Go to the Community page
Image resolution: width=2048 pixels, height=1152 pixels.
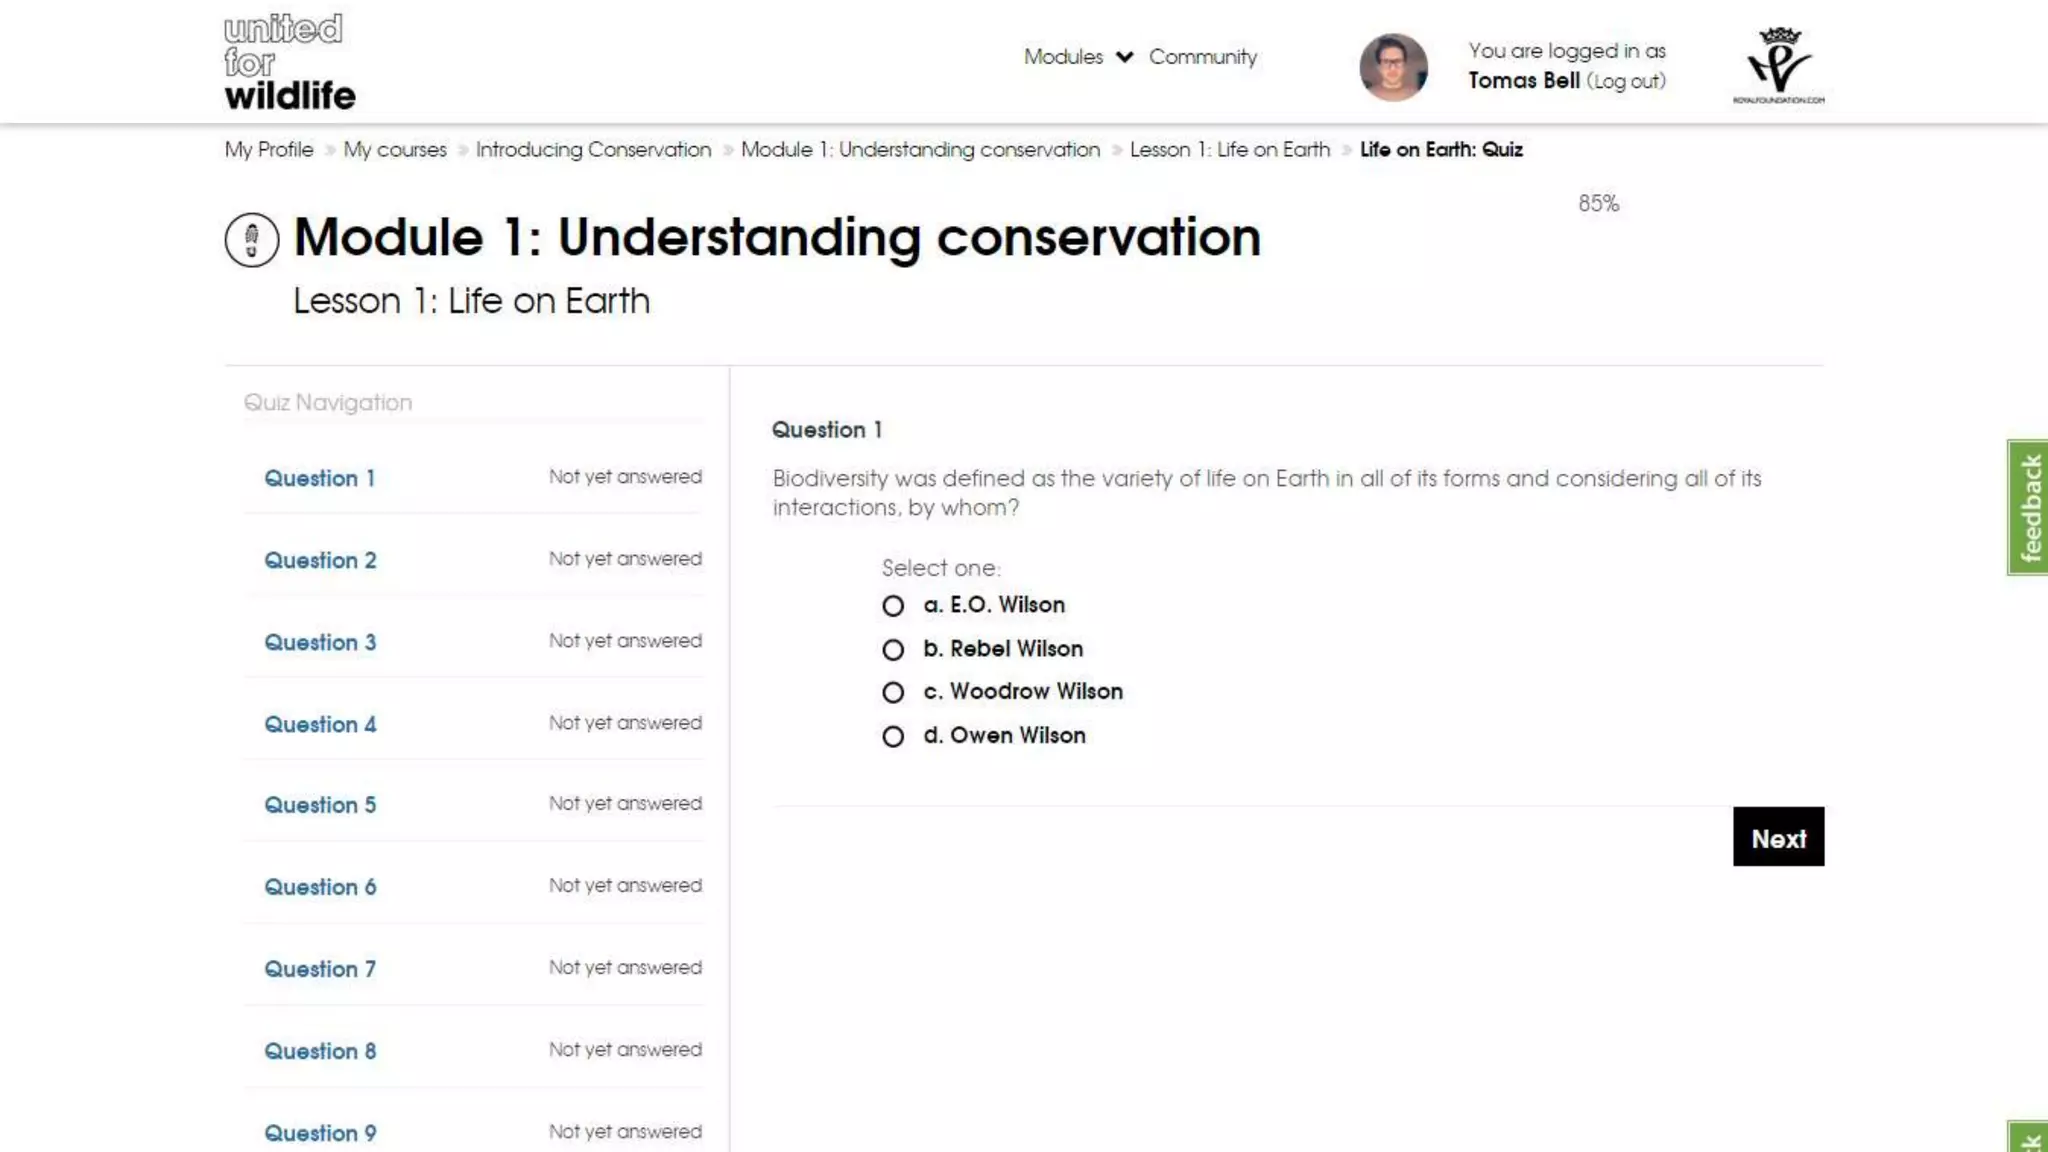[x=1202, y=57]
